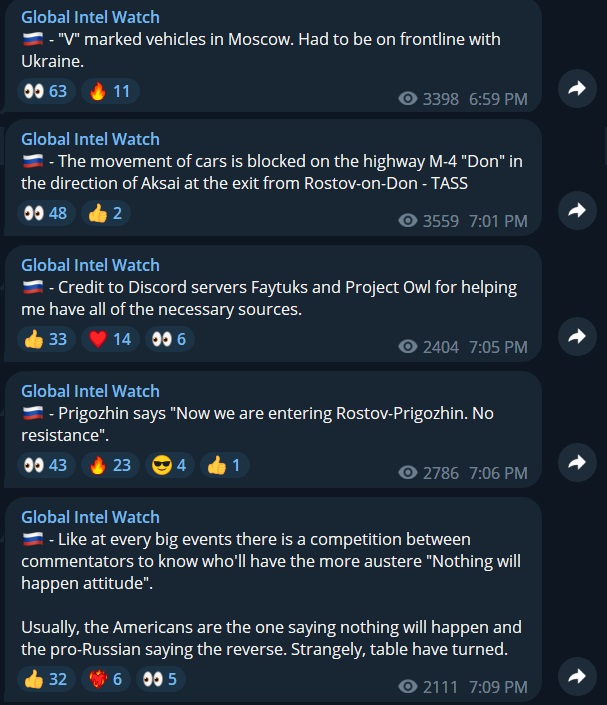Image resolution: width=607 pixels, height=705 pixels.
Task: Open Global Intel Watch name on Prigozhin post
Action: point(90,391)
